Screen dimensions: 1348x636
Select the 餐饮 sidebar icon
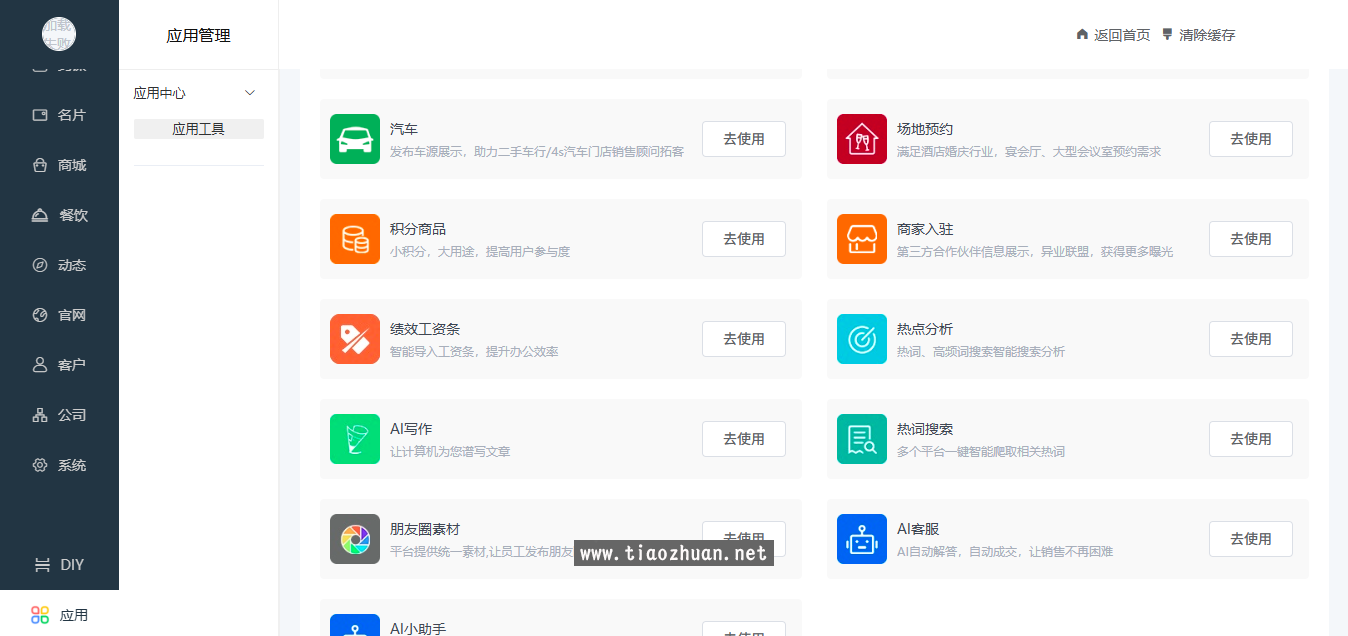pyautogui.click(x=40, y=215)
